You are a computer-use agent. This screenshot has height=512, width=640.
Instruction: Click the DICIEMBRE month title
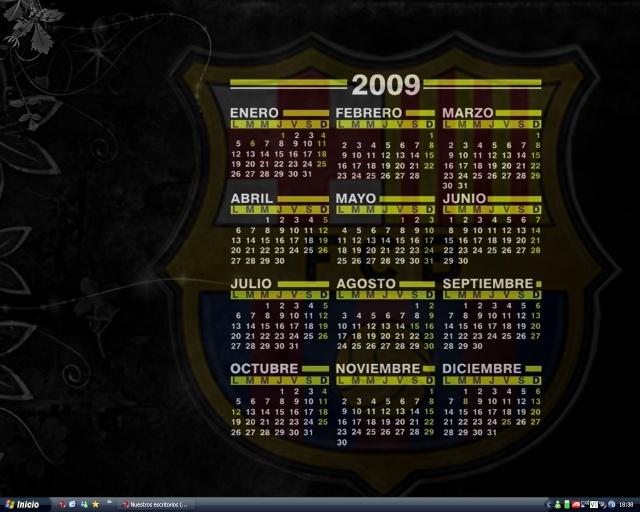point(482,369)
